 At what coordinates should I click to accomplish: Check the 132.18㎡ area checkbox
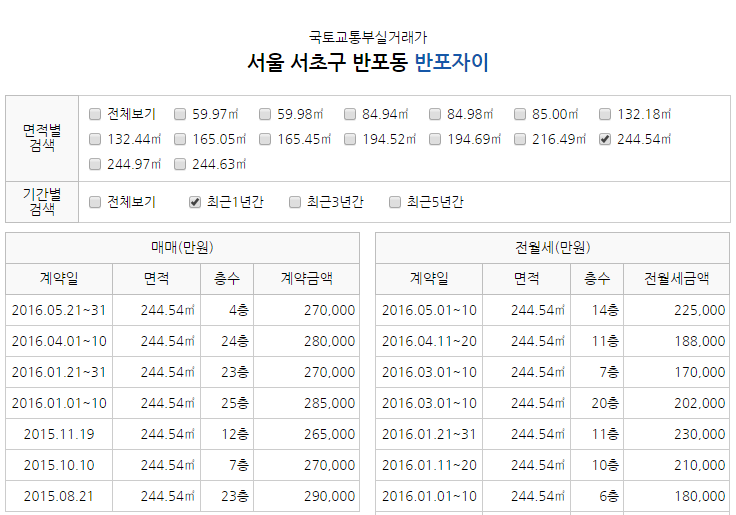(605, 114)
